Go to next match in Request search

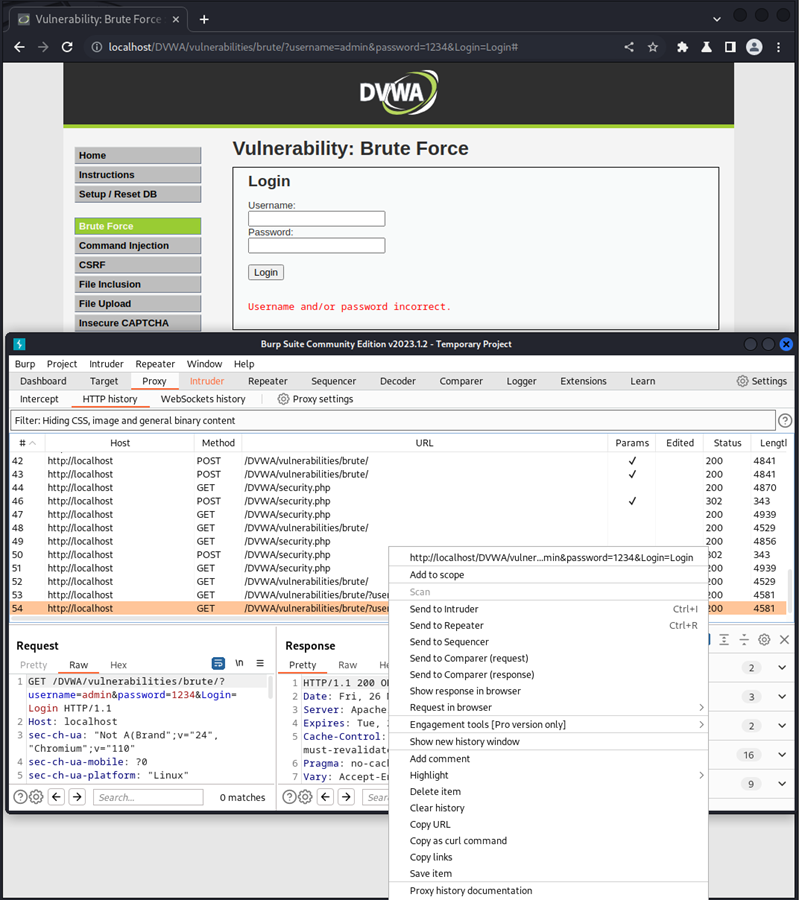(77, 797)
